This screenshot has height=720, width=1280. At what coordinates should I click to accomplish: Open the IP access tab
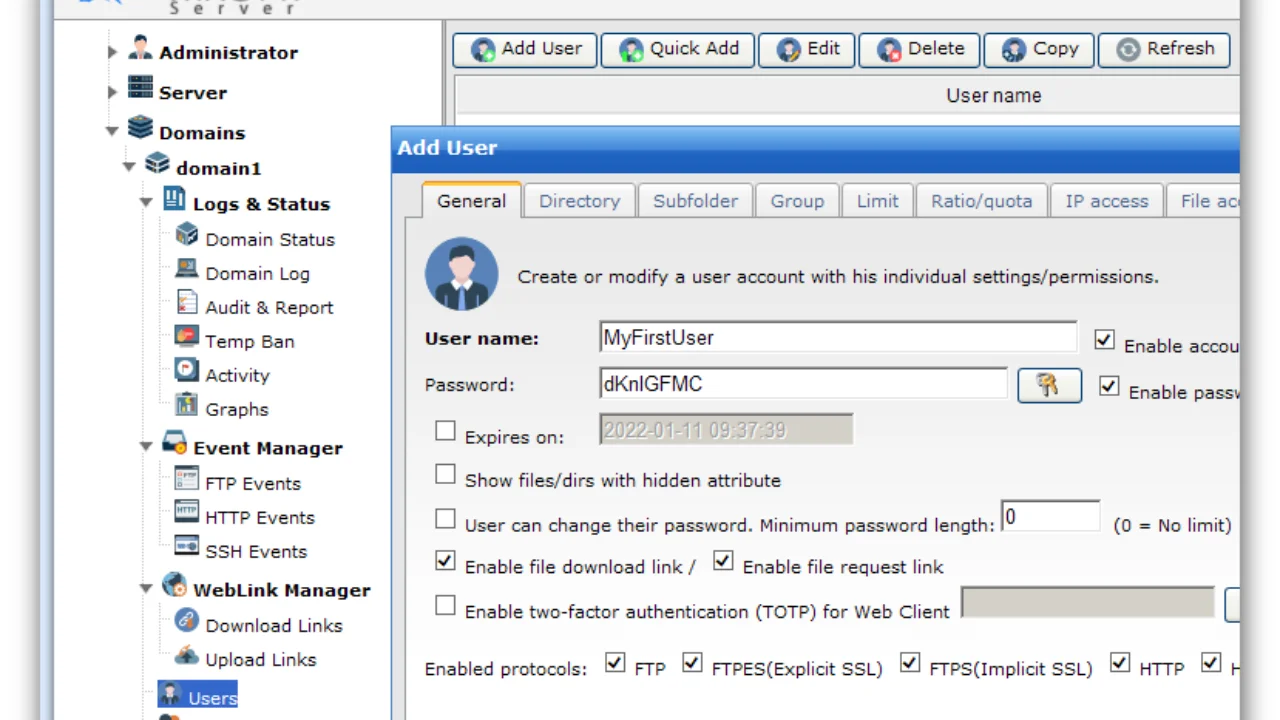click(1106, 200)
